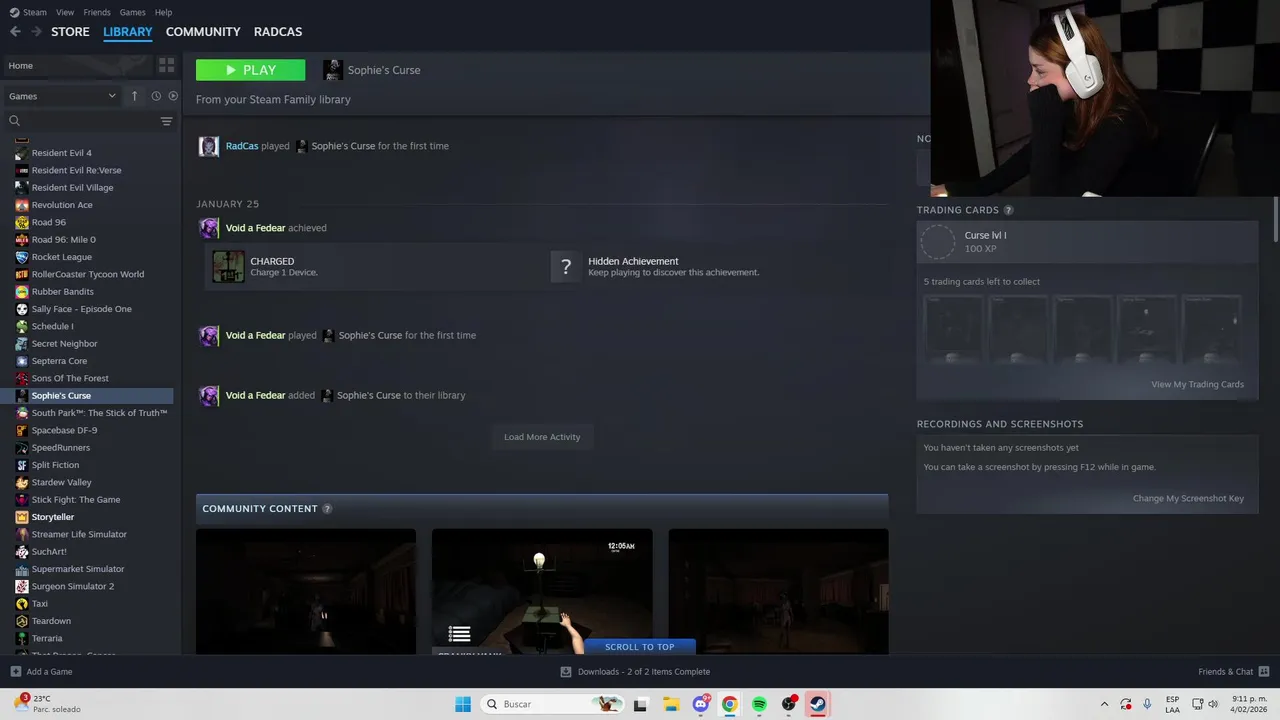Open Friends & Chat
This screenshot has height=720, width=1280.
(1233, 672)
